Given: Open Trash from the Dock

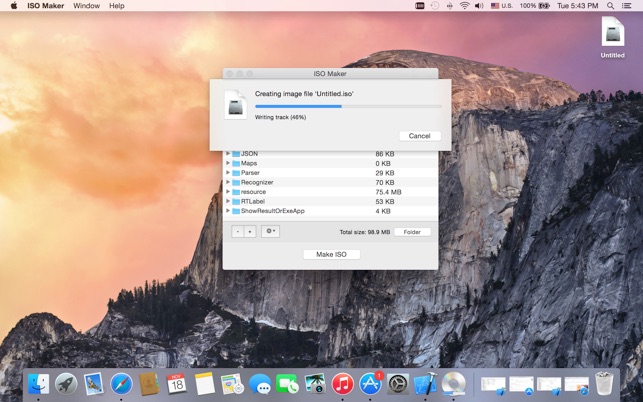Looking at the screenshot, I should click(604, 384).
